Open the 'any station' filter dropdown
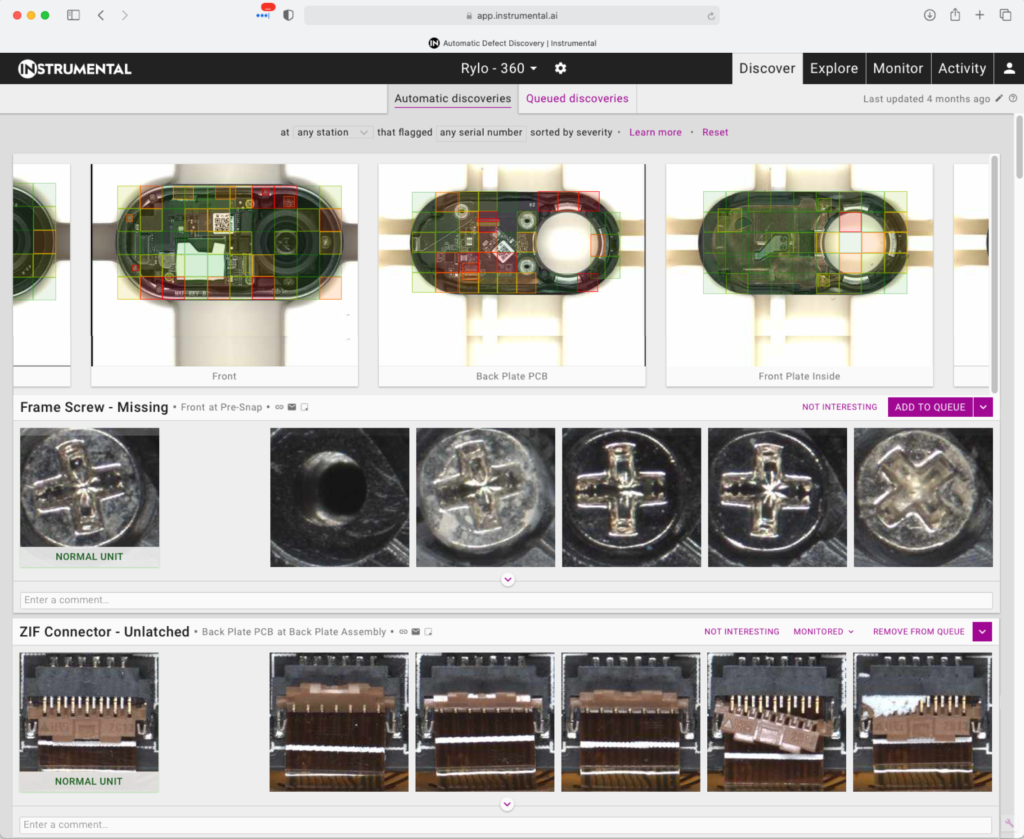The height and width of the screenshot is (839, 1024). click(x=332, y=132)
